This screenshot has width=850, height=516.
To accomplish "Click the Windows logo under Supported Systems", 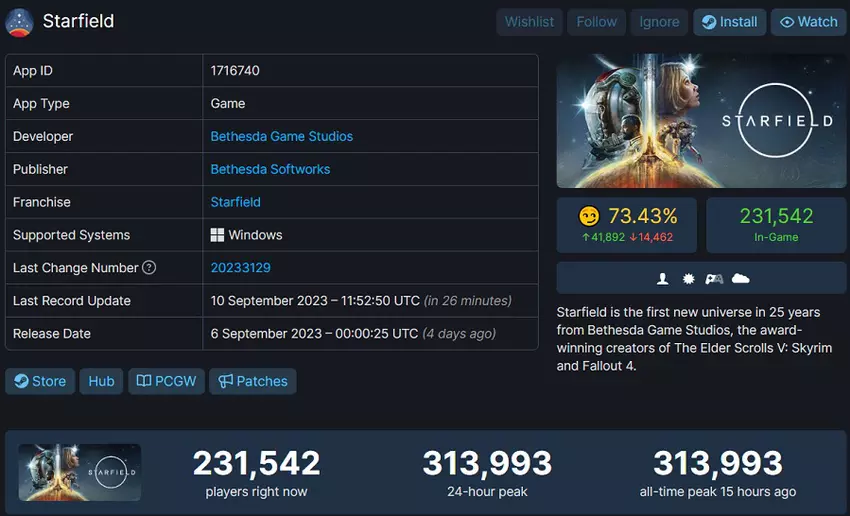I will (217, 235).
